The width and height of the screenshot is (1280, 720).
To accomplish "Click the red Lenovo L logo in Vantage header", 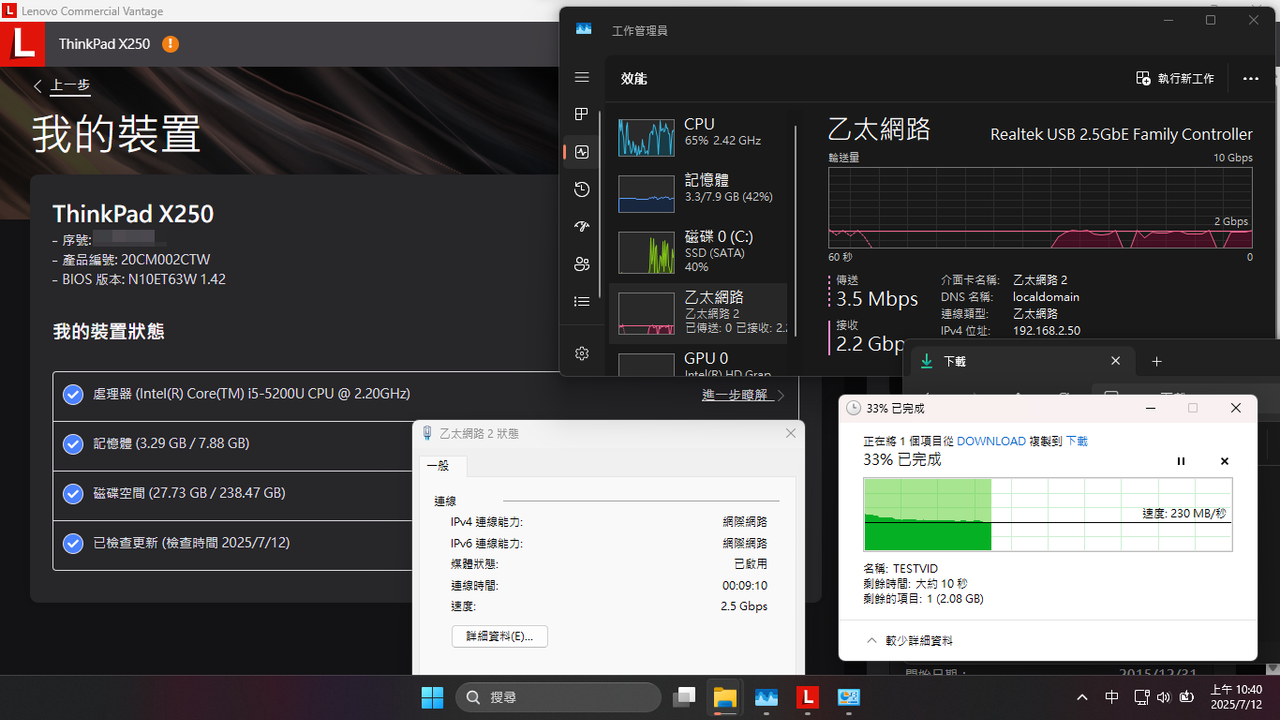I will pyautogui.click(x=23, y=44).
